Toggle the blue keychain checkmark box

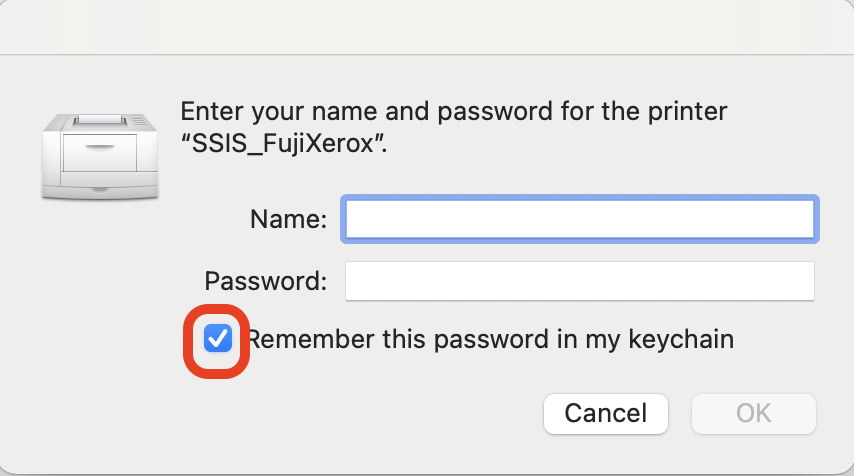point(217,340)
